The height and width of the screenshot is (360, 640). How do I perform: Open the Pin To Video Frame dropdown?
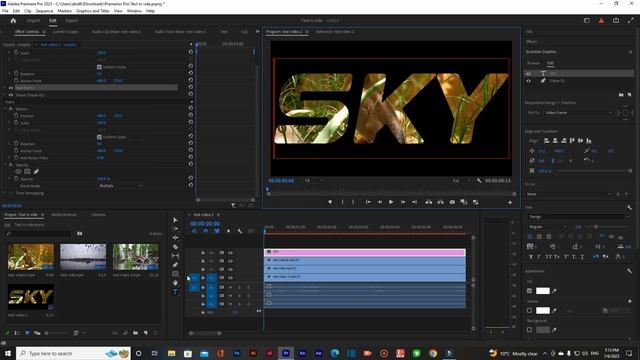pyautogui.click(x=578, y=113)
